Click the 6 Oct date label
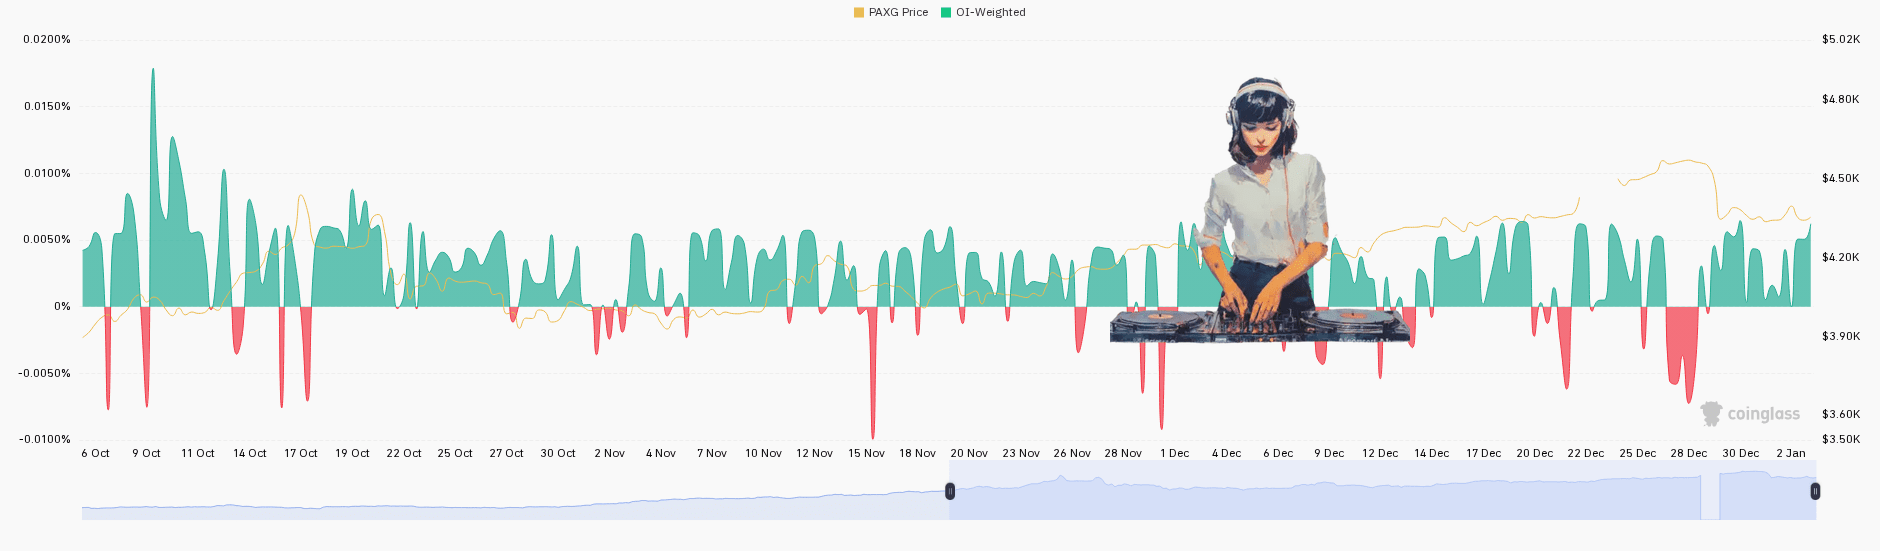 96,453
